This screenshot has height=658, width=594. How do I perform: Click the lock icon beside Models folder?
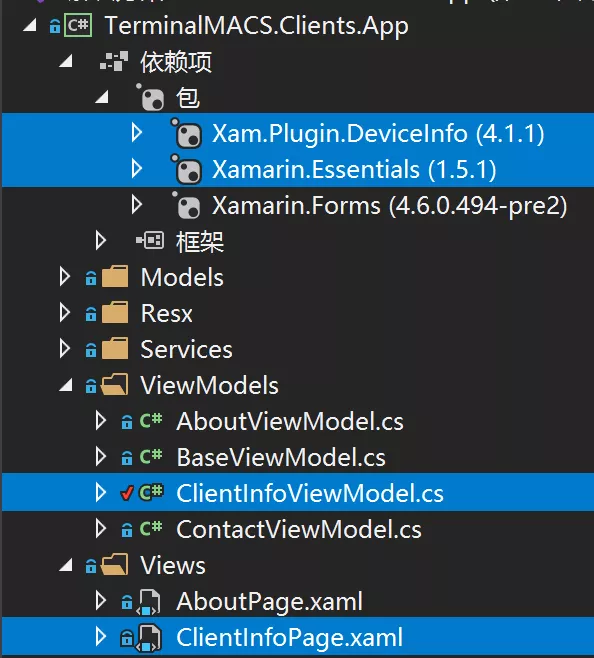click(x=91, y=278)
